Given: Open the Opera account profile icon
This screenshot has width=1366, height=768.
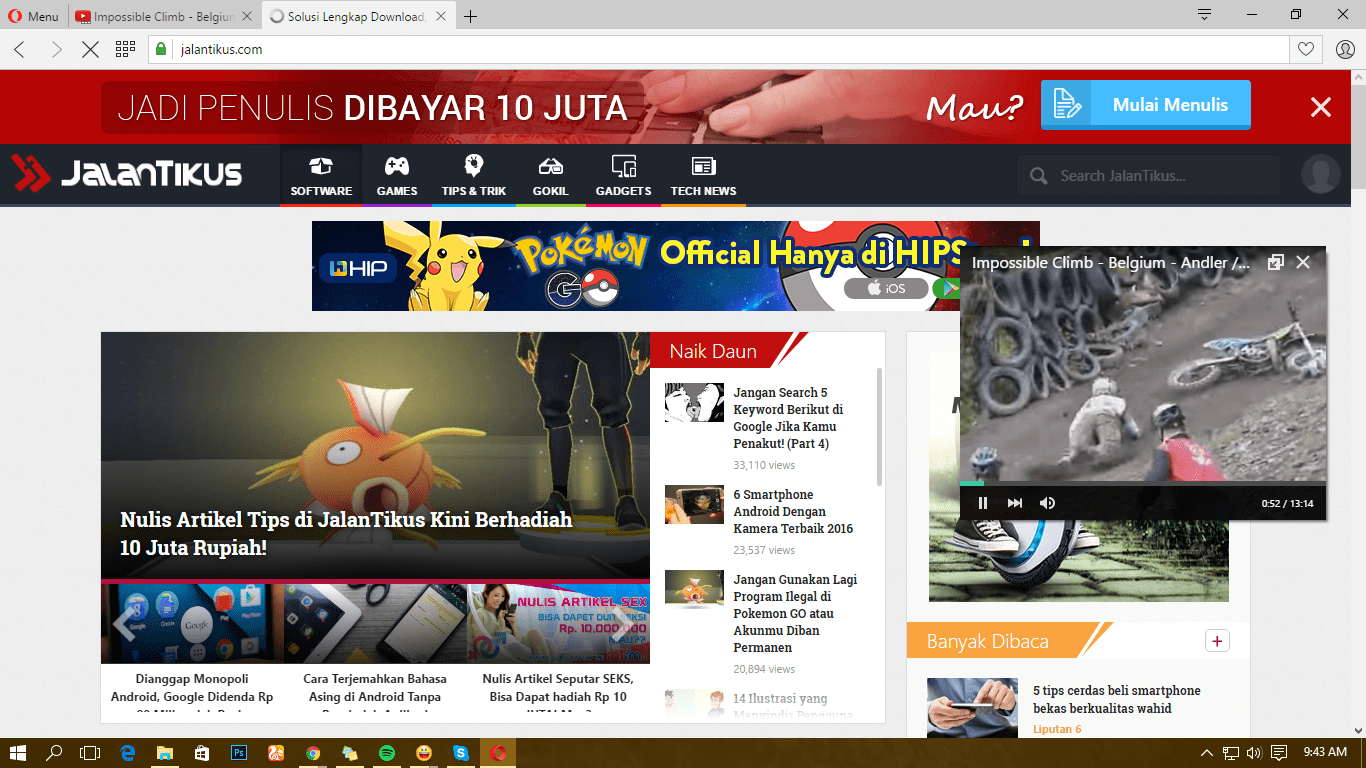Looking at the screenshot, I should (1345, 49).
